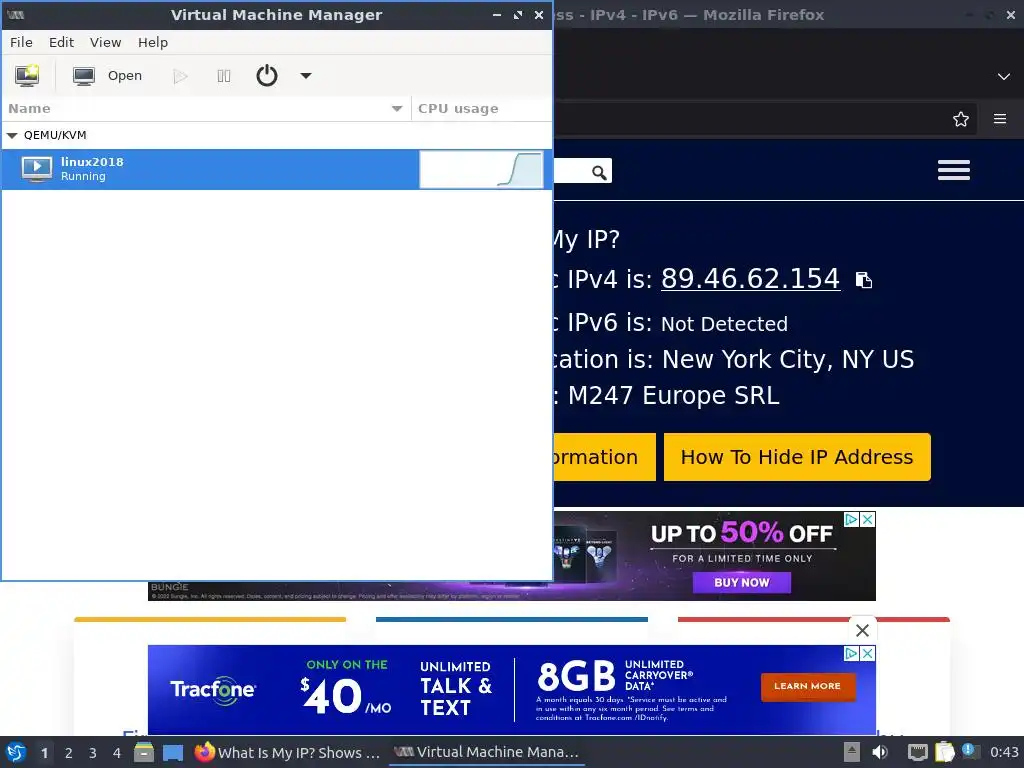Copy the IPv4 address with clipboard icon
This screenshot has width=1024, height=768.
tap(863, 280)
